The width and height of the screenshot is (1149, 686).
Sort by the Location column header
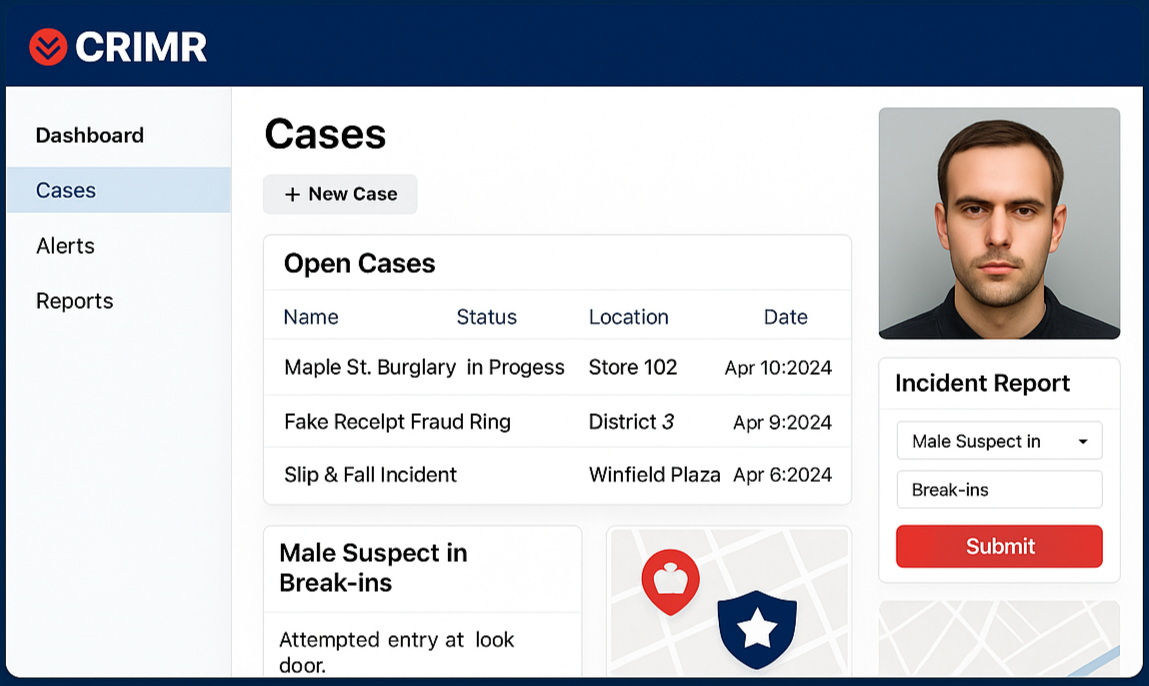[x=629, y=317]
